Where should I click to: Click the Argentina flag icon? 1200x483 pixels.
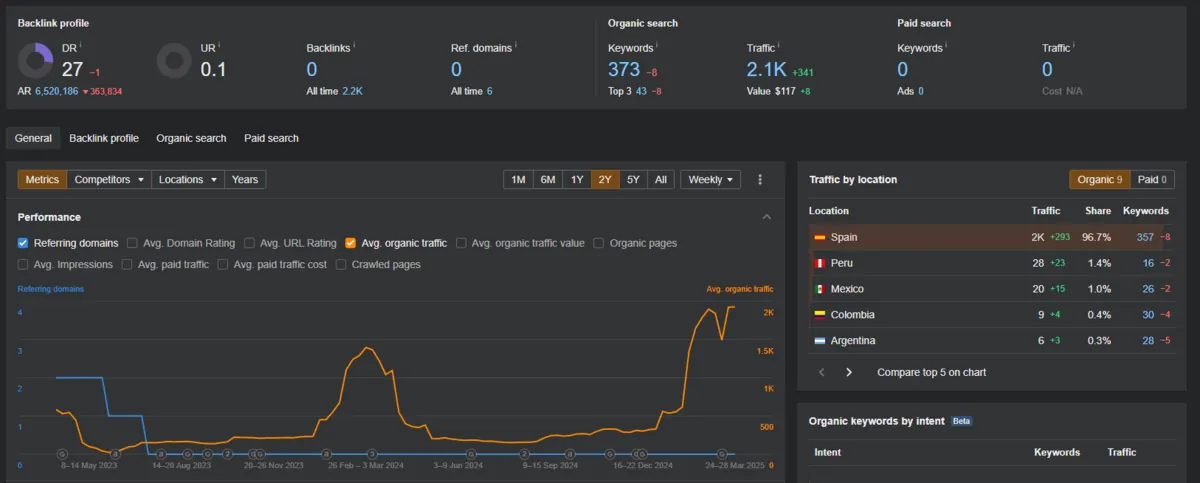[820, 341]
